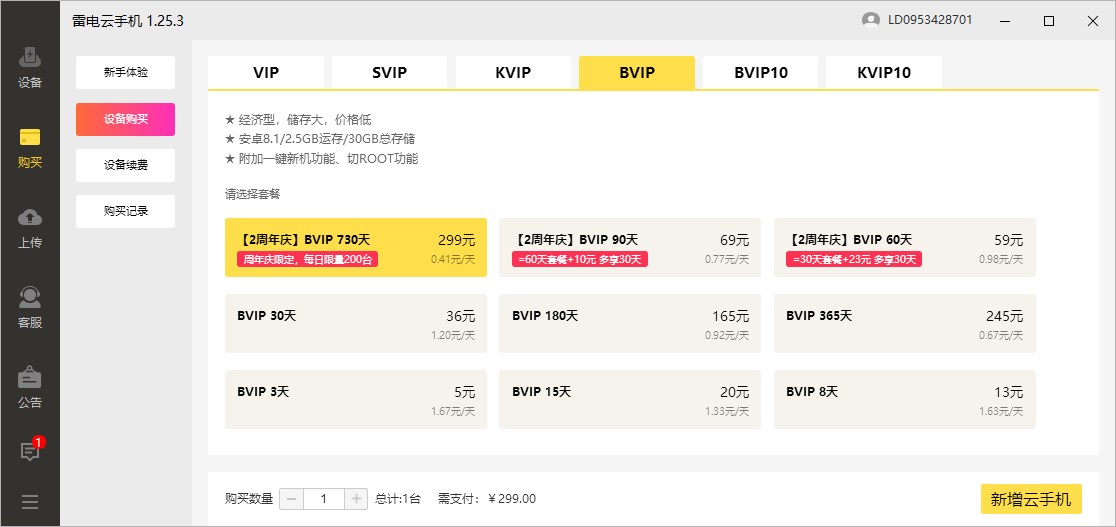
Task: Open the 上传 (Upload) sidebar icon
Action: (30, 227)
